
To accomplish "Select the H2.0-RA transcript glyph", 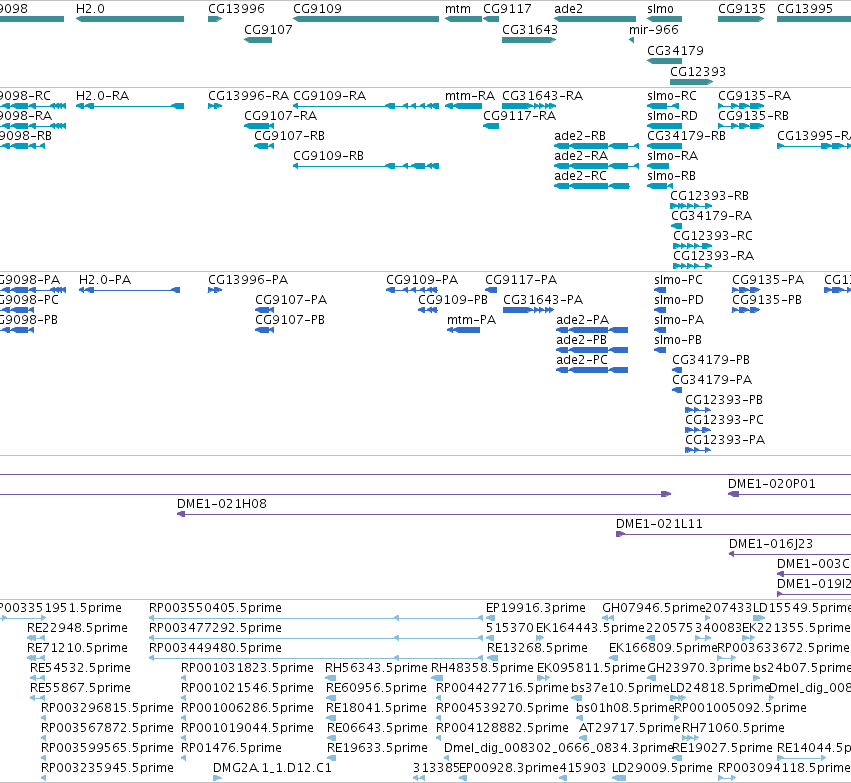I will [x=130, y=106].
